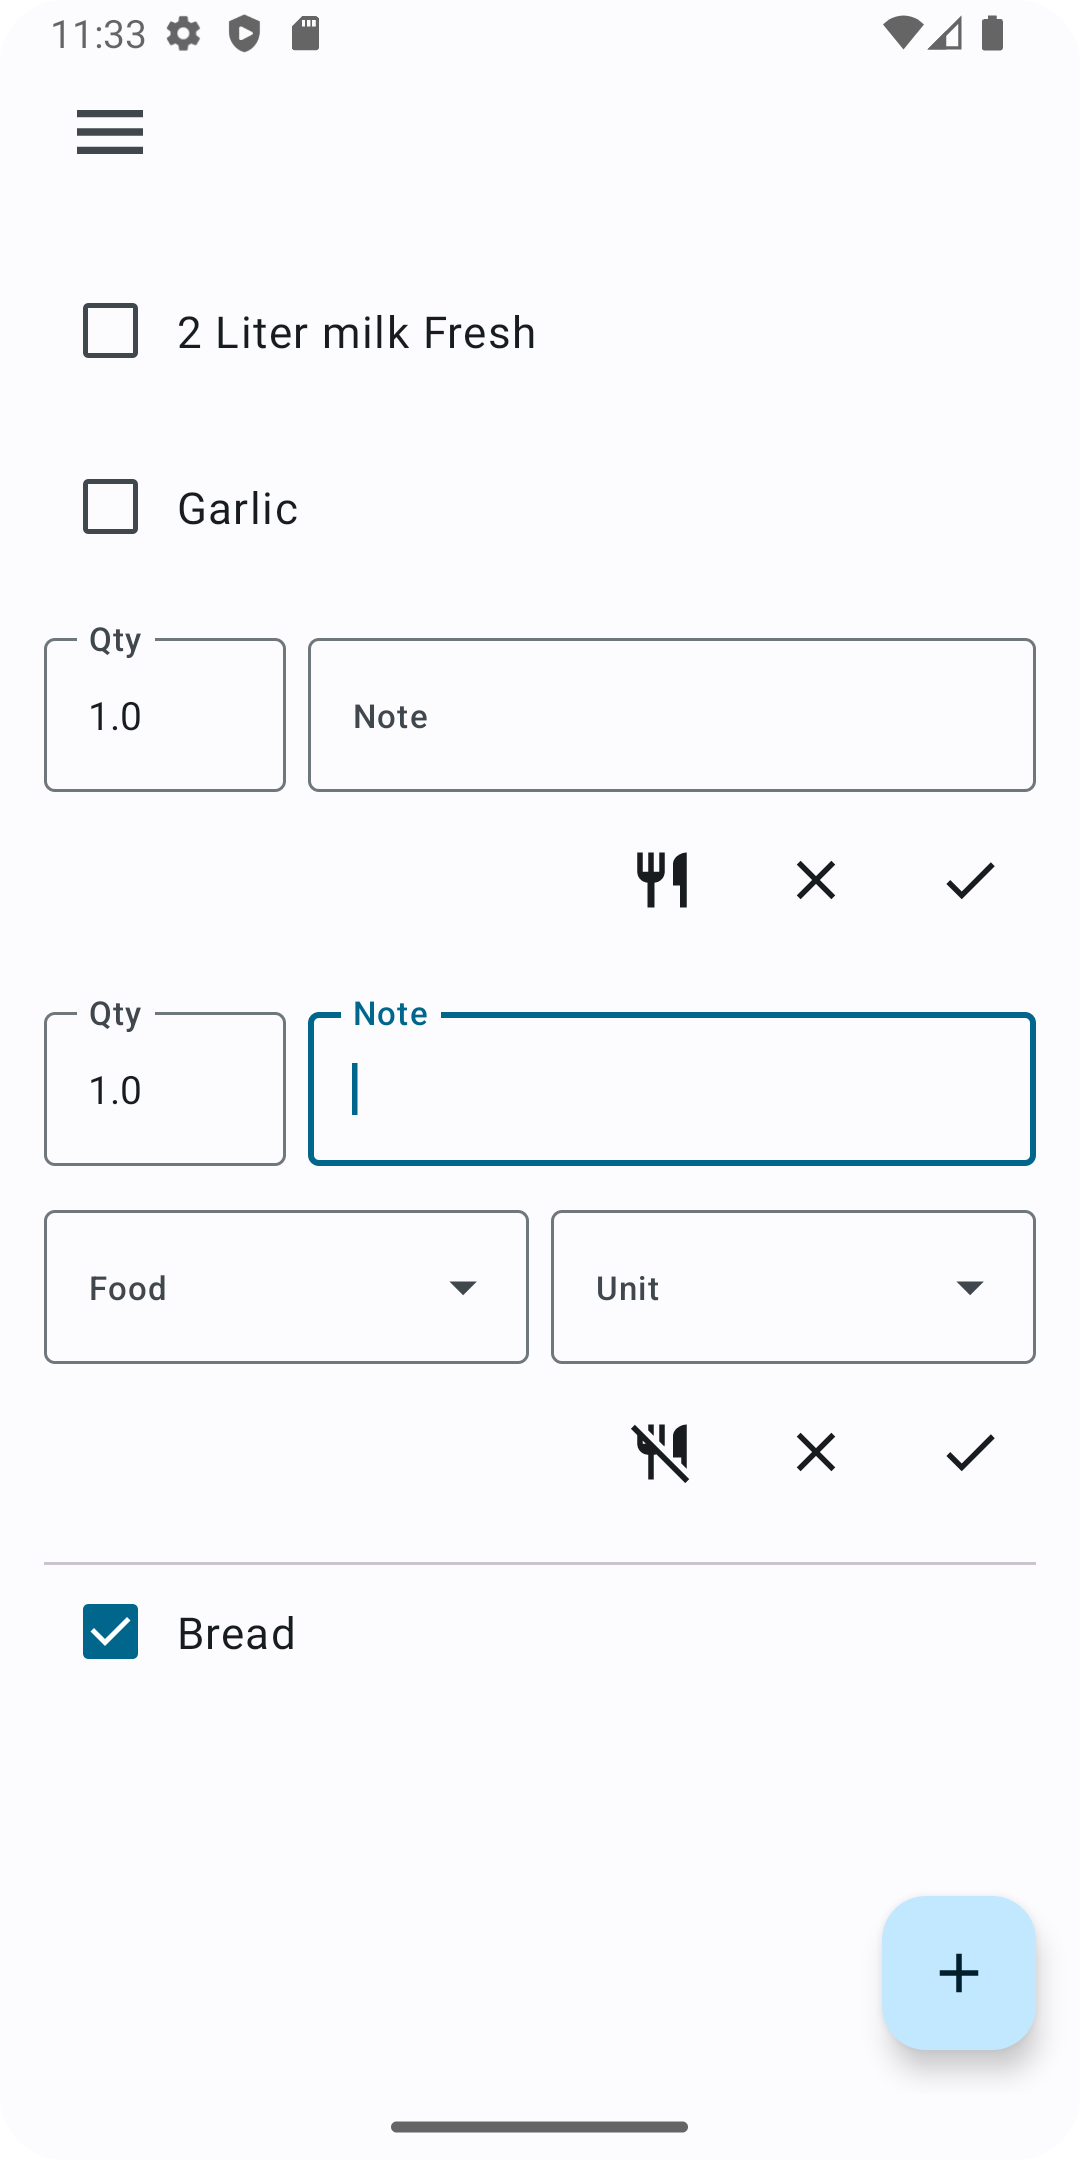Viewport: 1080px width, 2160px height.
Task: Edit the second Qty value field
Action: pos(165,1090)
